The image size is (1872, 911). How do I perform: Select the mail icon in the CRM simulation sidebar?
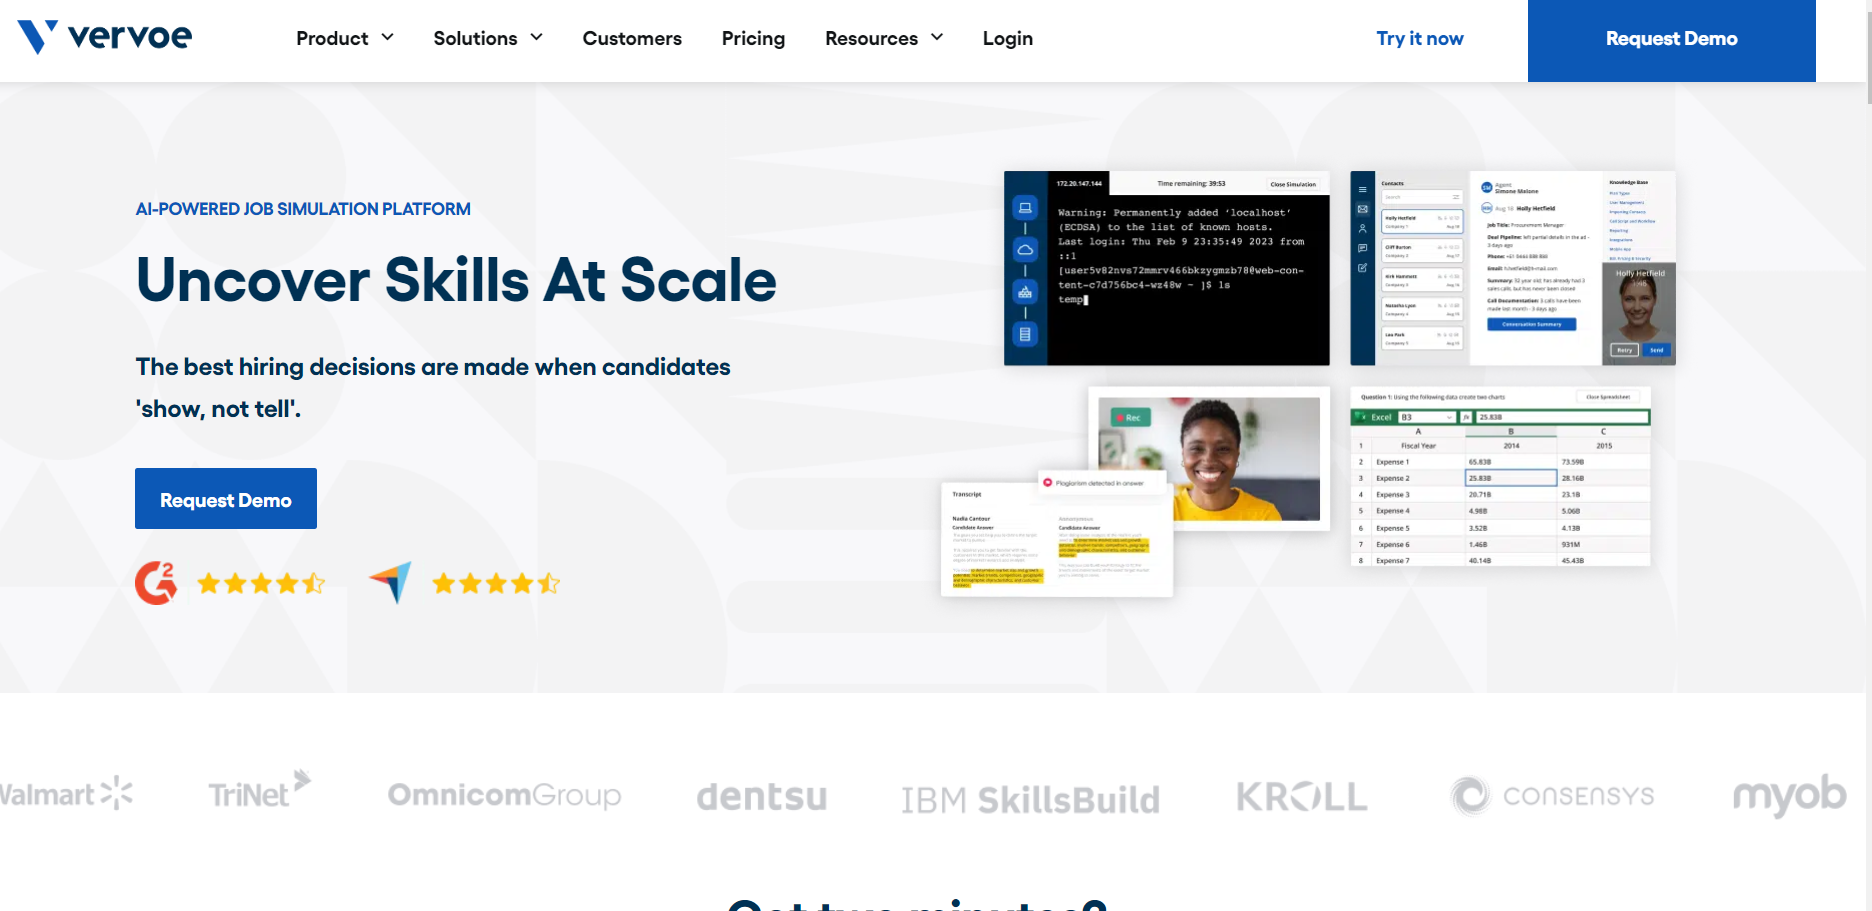coord(1362,210)
